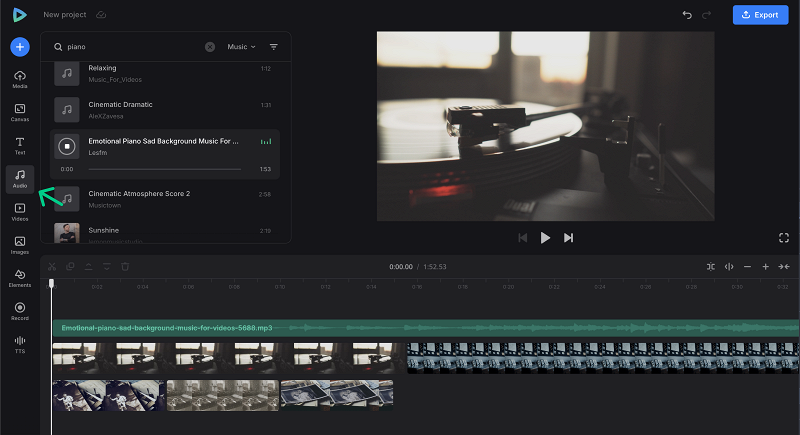
Task: Open the Elements panel in the sidebar
Action: 20,278
